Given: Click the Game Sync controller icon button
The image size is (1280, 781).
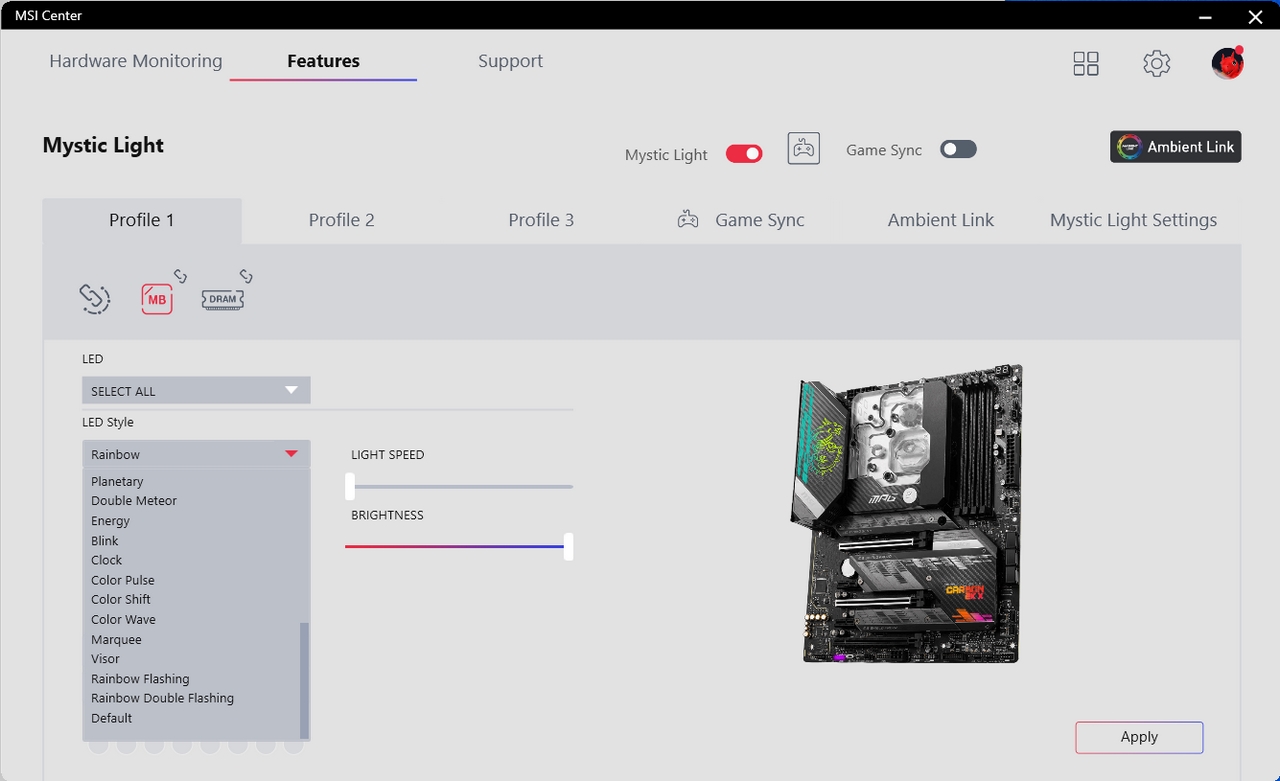Looking at the screenshot, I should 804,149.
